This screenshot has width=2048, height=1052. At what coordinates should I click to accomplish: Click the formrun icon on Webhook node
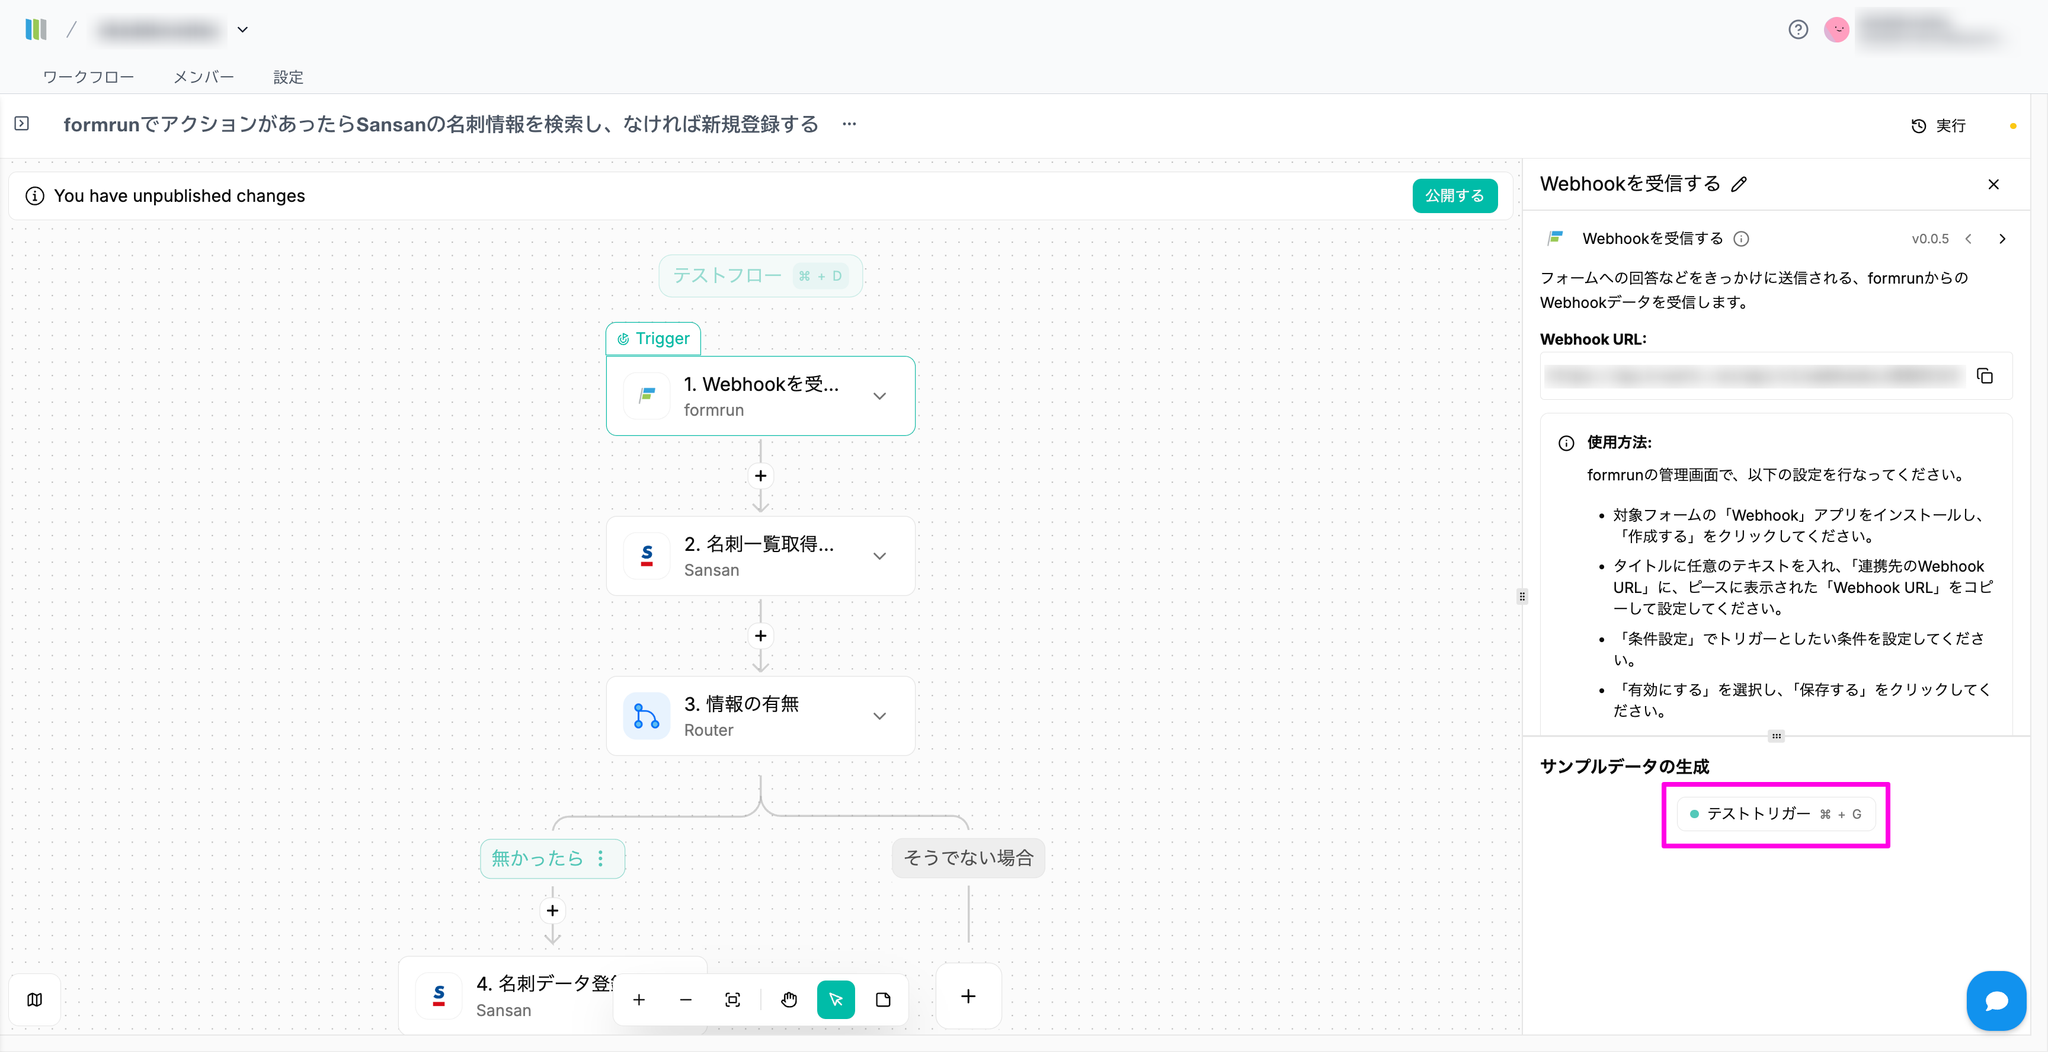[x=647, y=396]
